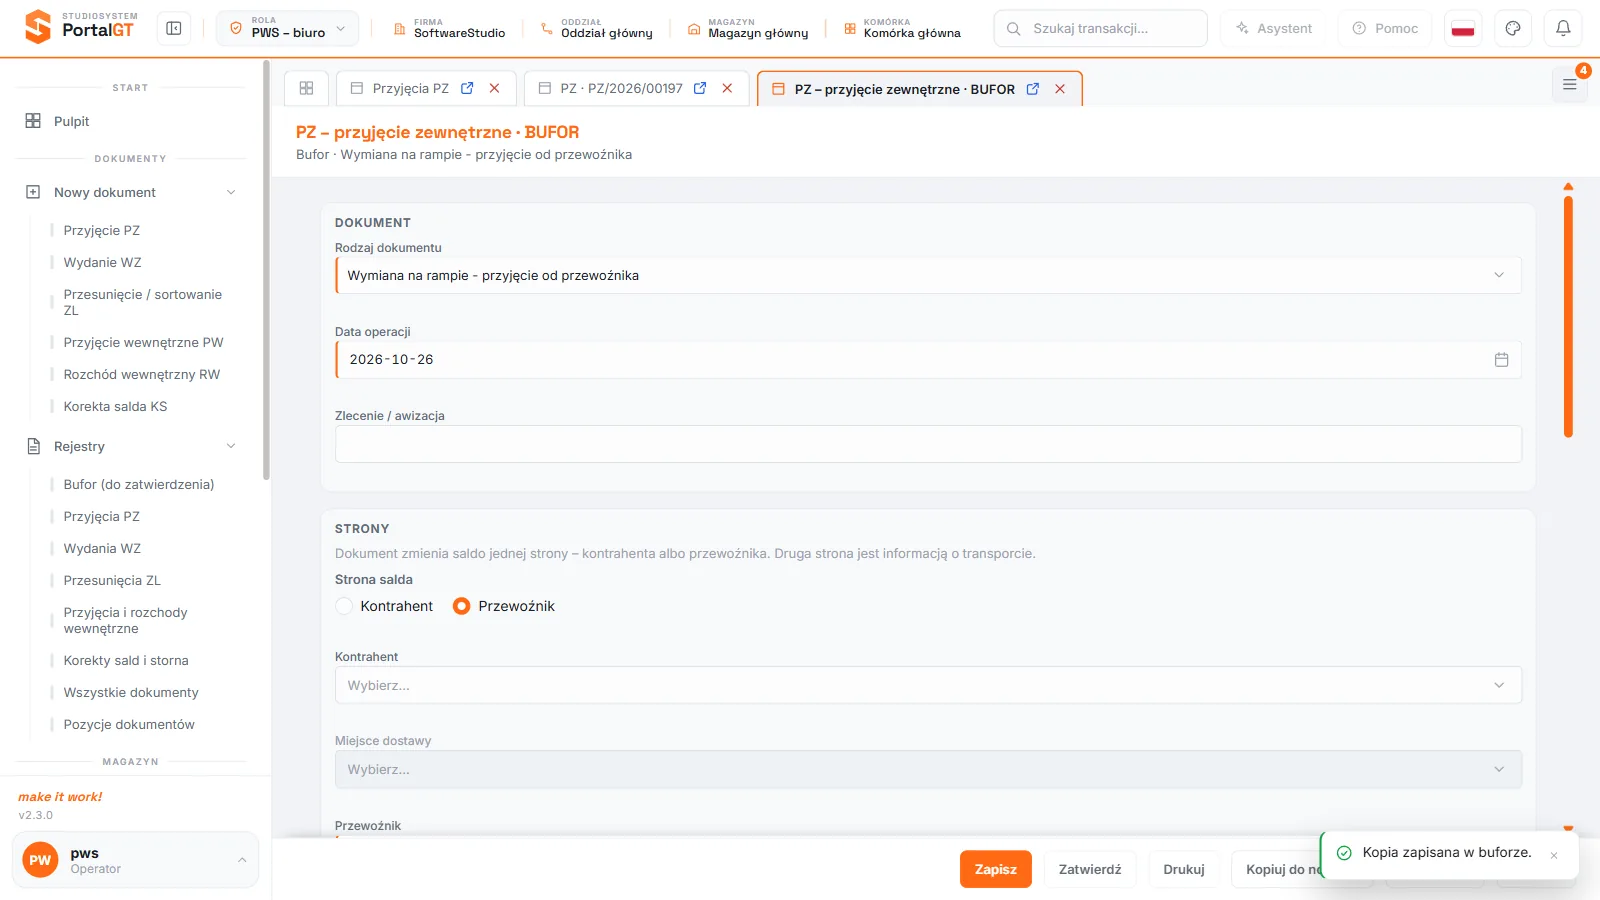Click the form's vertical scrollbar thumb
1600x900 pixels.
point(1568,316)
